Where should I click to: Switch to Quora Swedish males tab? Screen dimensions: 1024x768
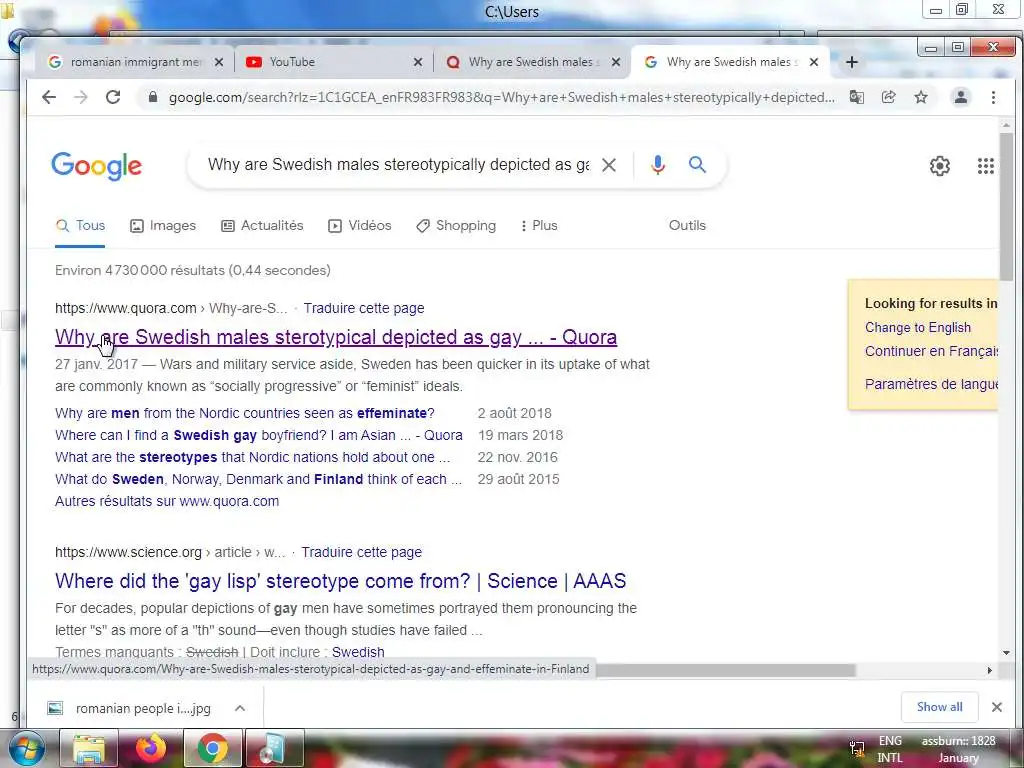(532, 62)
